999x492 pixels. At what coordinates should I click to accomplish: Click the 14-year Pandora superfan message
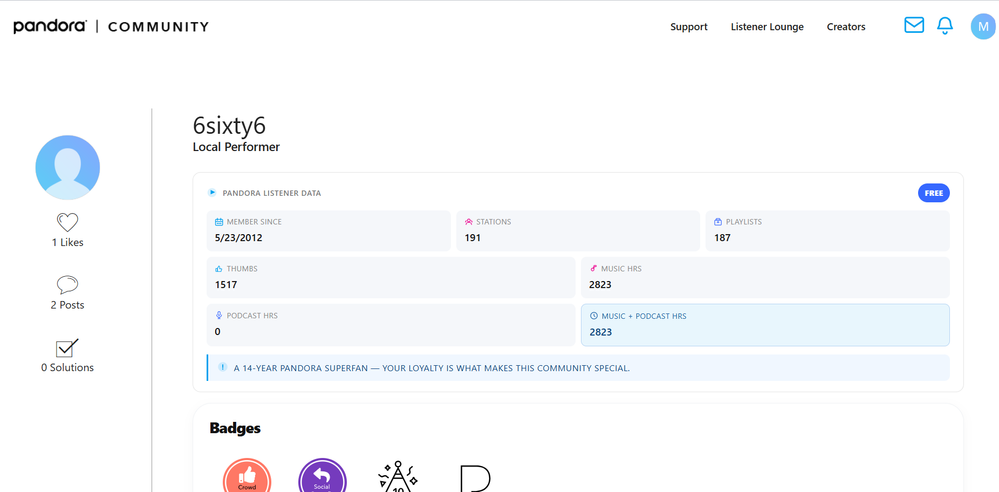tap(431, 368)
